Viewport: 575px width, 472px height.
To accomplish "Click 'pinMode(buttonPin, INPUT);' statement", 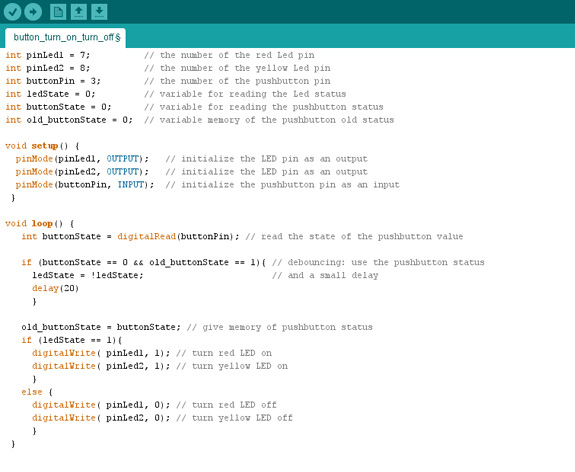I will click(85, 184).
